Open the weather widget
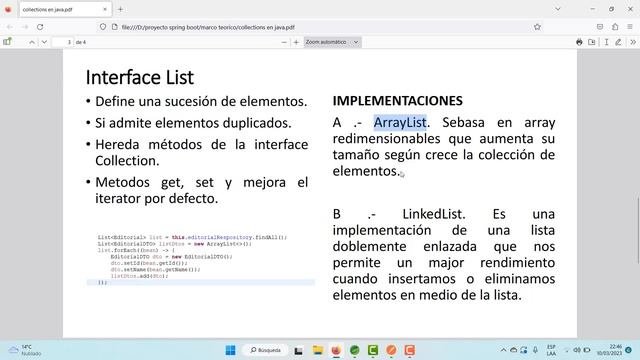The width and height of the screenshot is (640, 360). point(25,350)
